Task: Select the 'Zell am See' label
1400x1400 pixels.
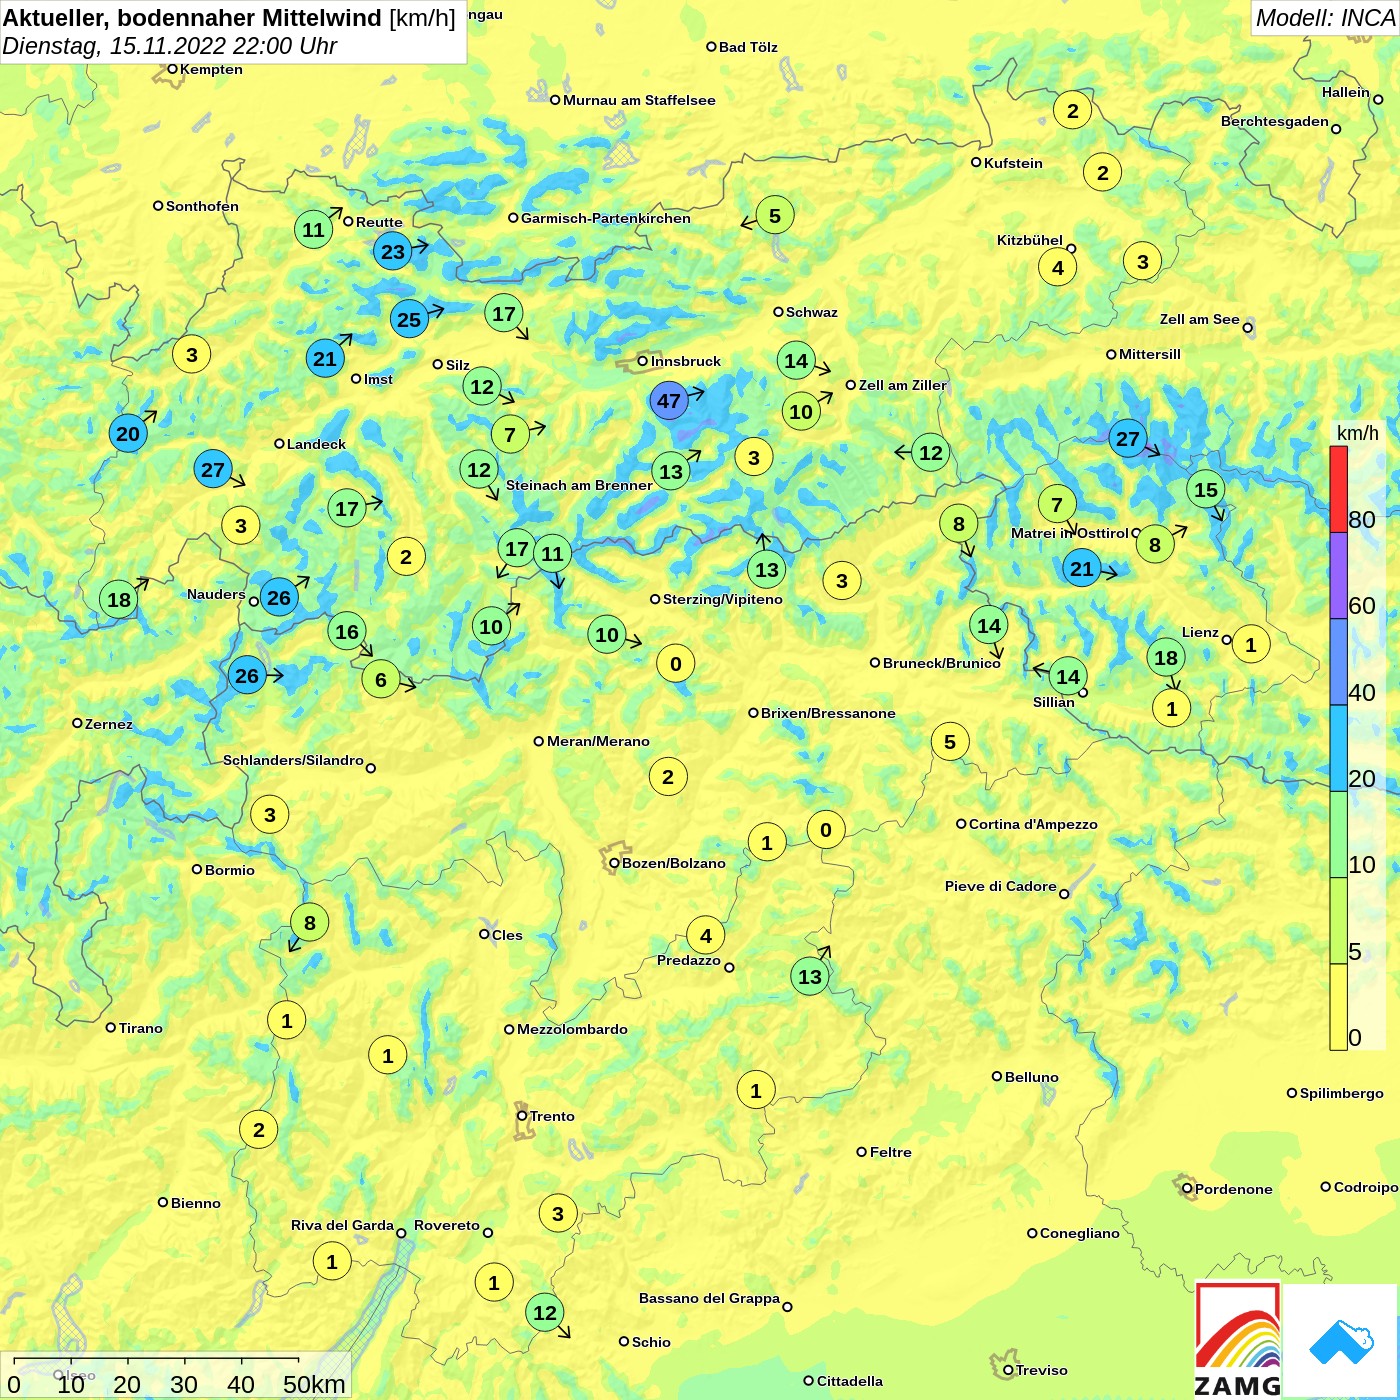Action: (x=1199, y=319)
